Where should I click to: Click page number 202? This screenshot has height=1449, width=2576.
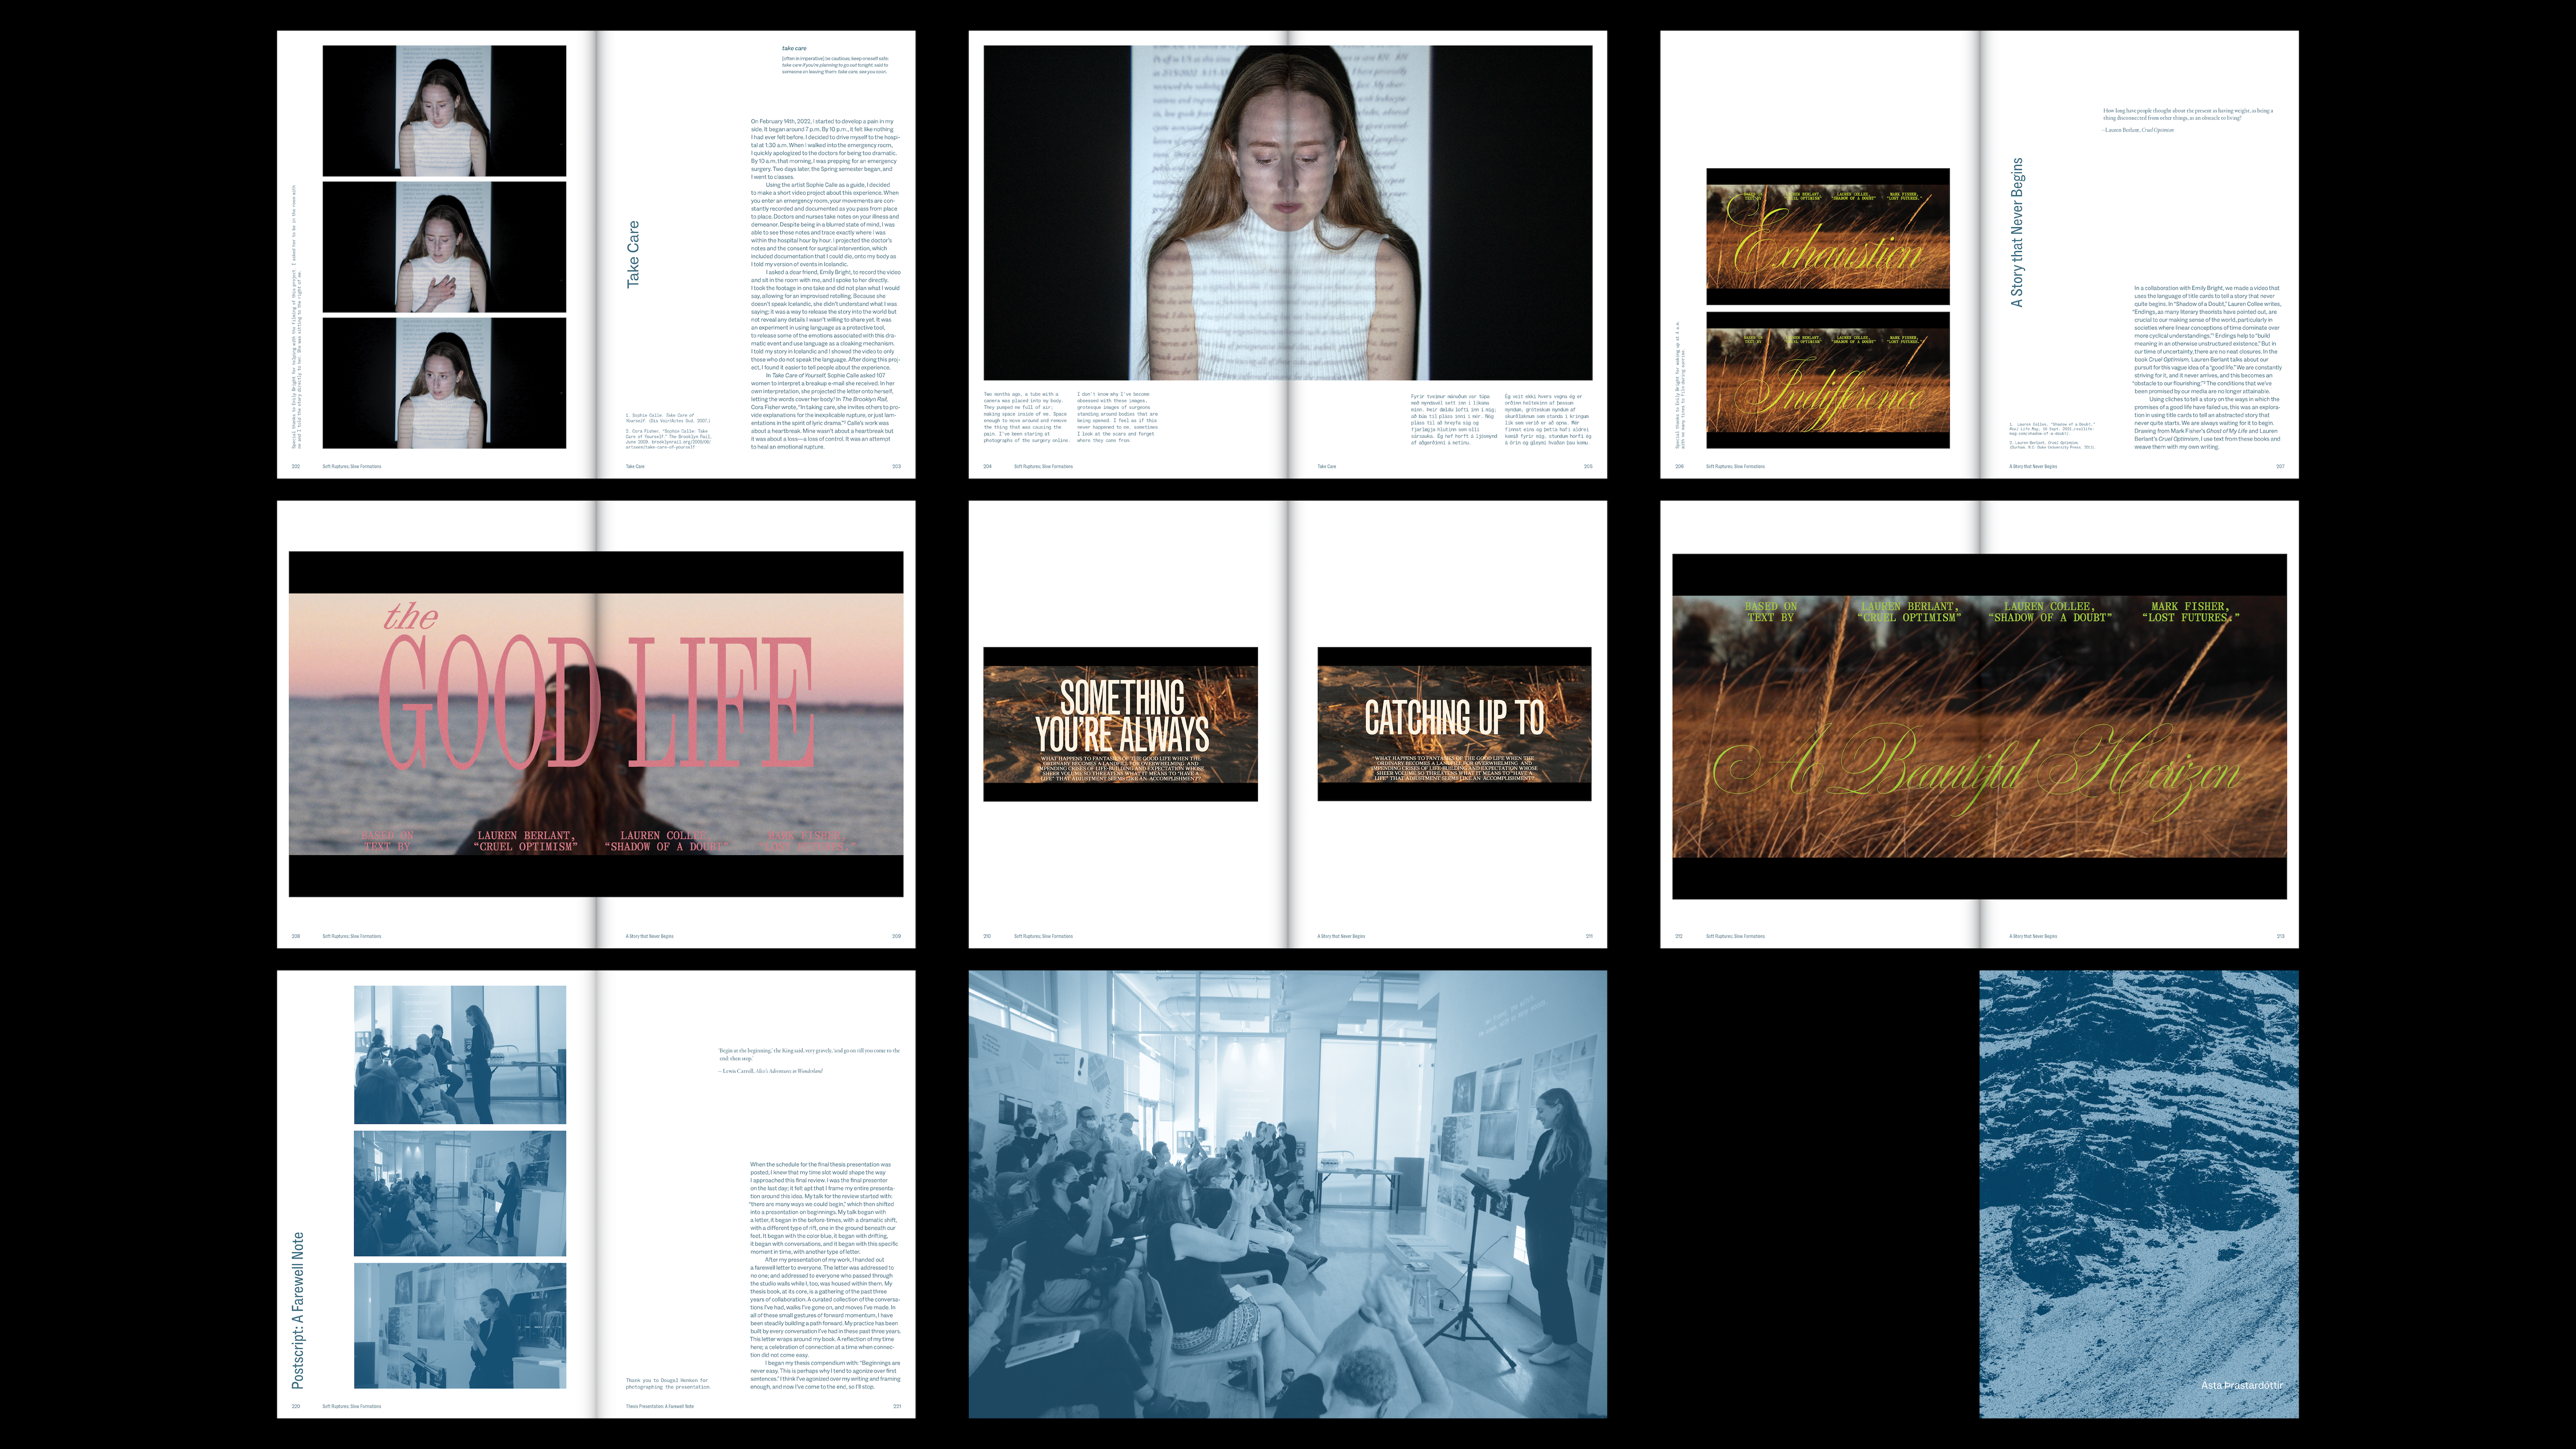coord(295,466)
